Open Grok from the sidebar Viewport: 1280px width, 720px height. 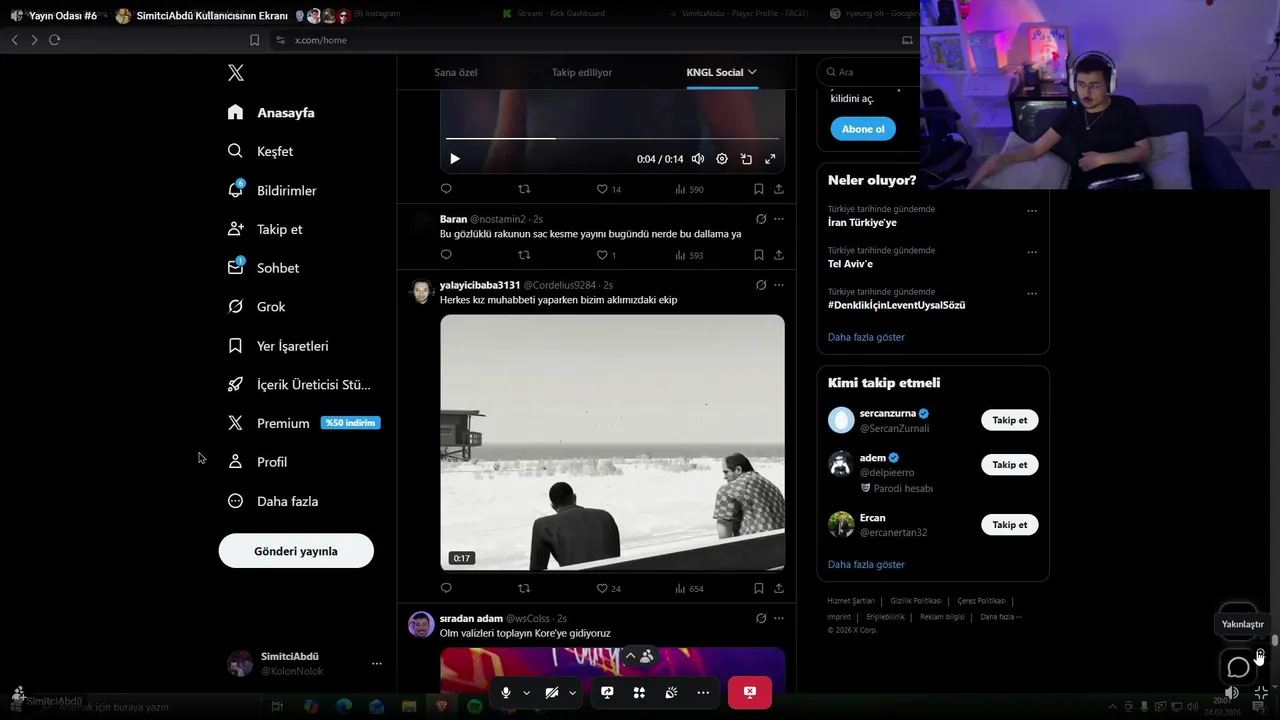pos(256,307)
